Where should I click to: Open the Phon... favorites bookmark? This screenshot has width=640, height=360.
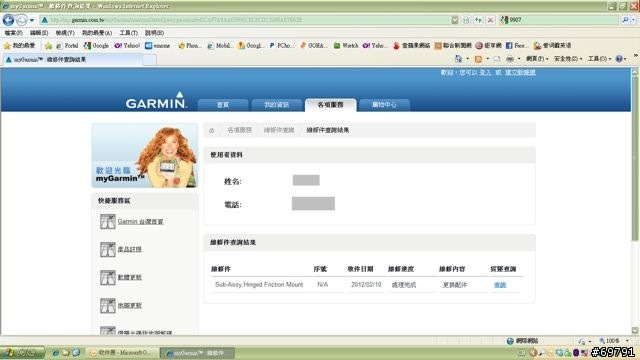(x=190, y=46)
